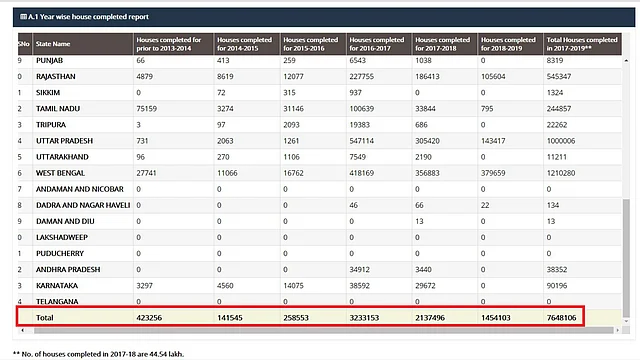The width and height of the screenshot is (640, 360).
Task: Click the grand total value 7648106
Action: click(x=561, y=318)
